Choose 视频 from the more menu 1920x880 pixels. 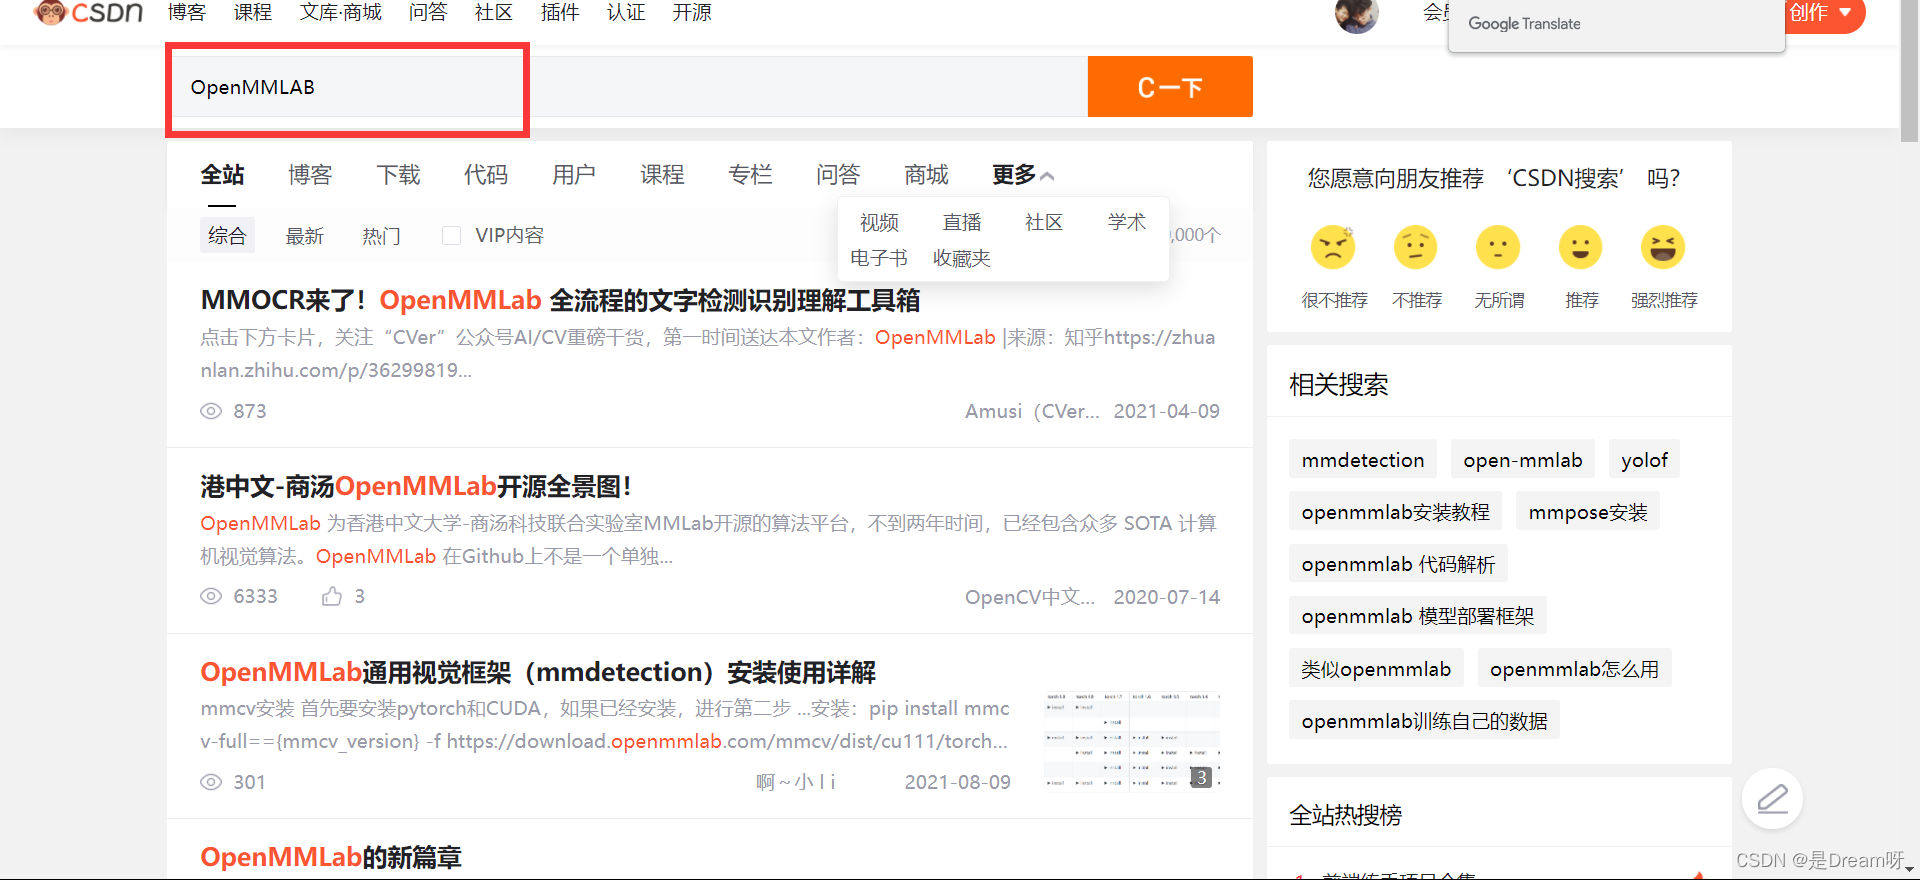click(x=879, y=222)
